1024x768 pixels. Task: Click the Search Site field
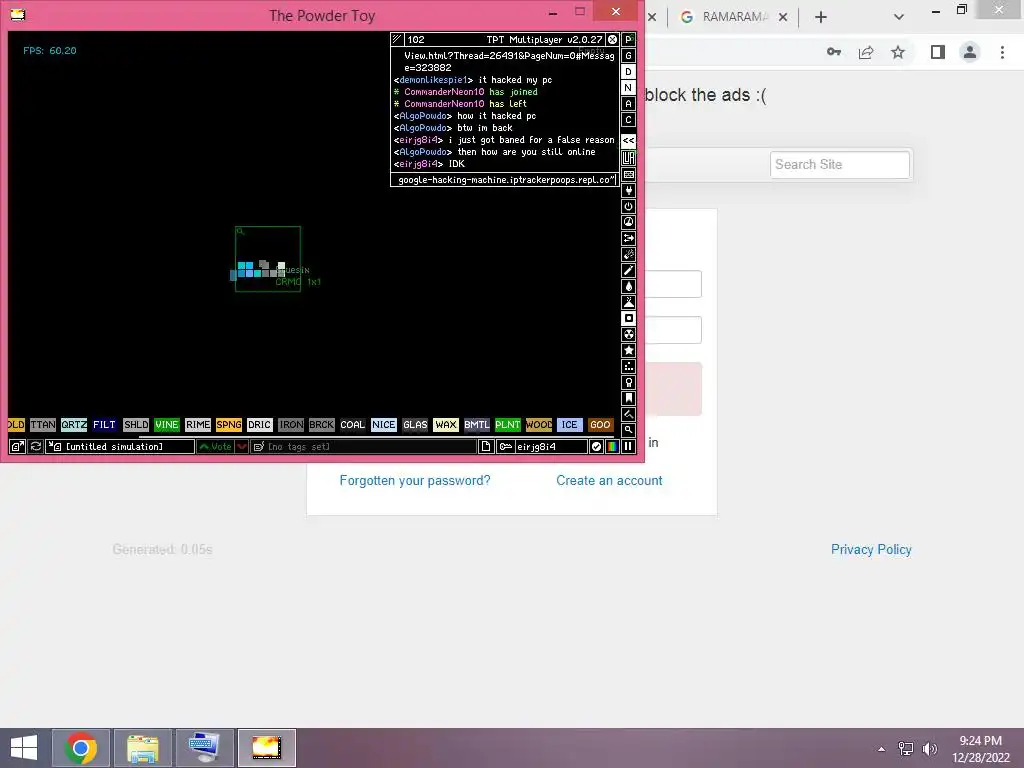click(x=840, y=165)
